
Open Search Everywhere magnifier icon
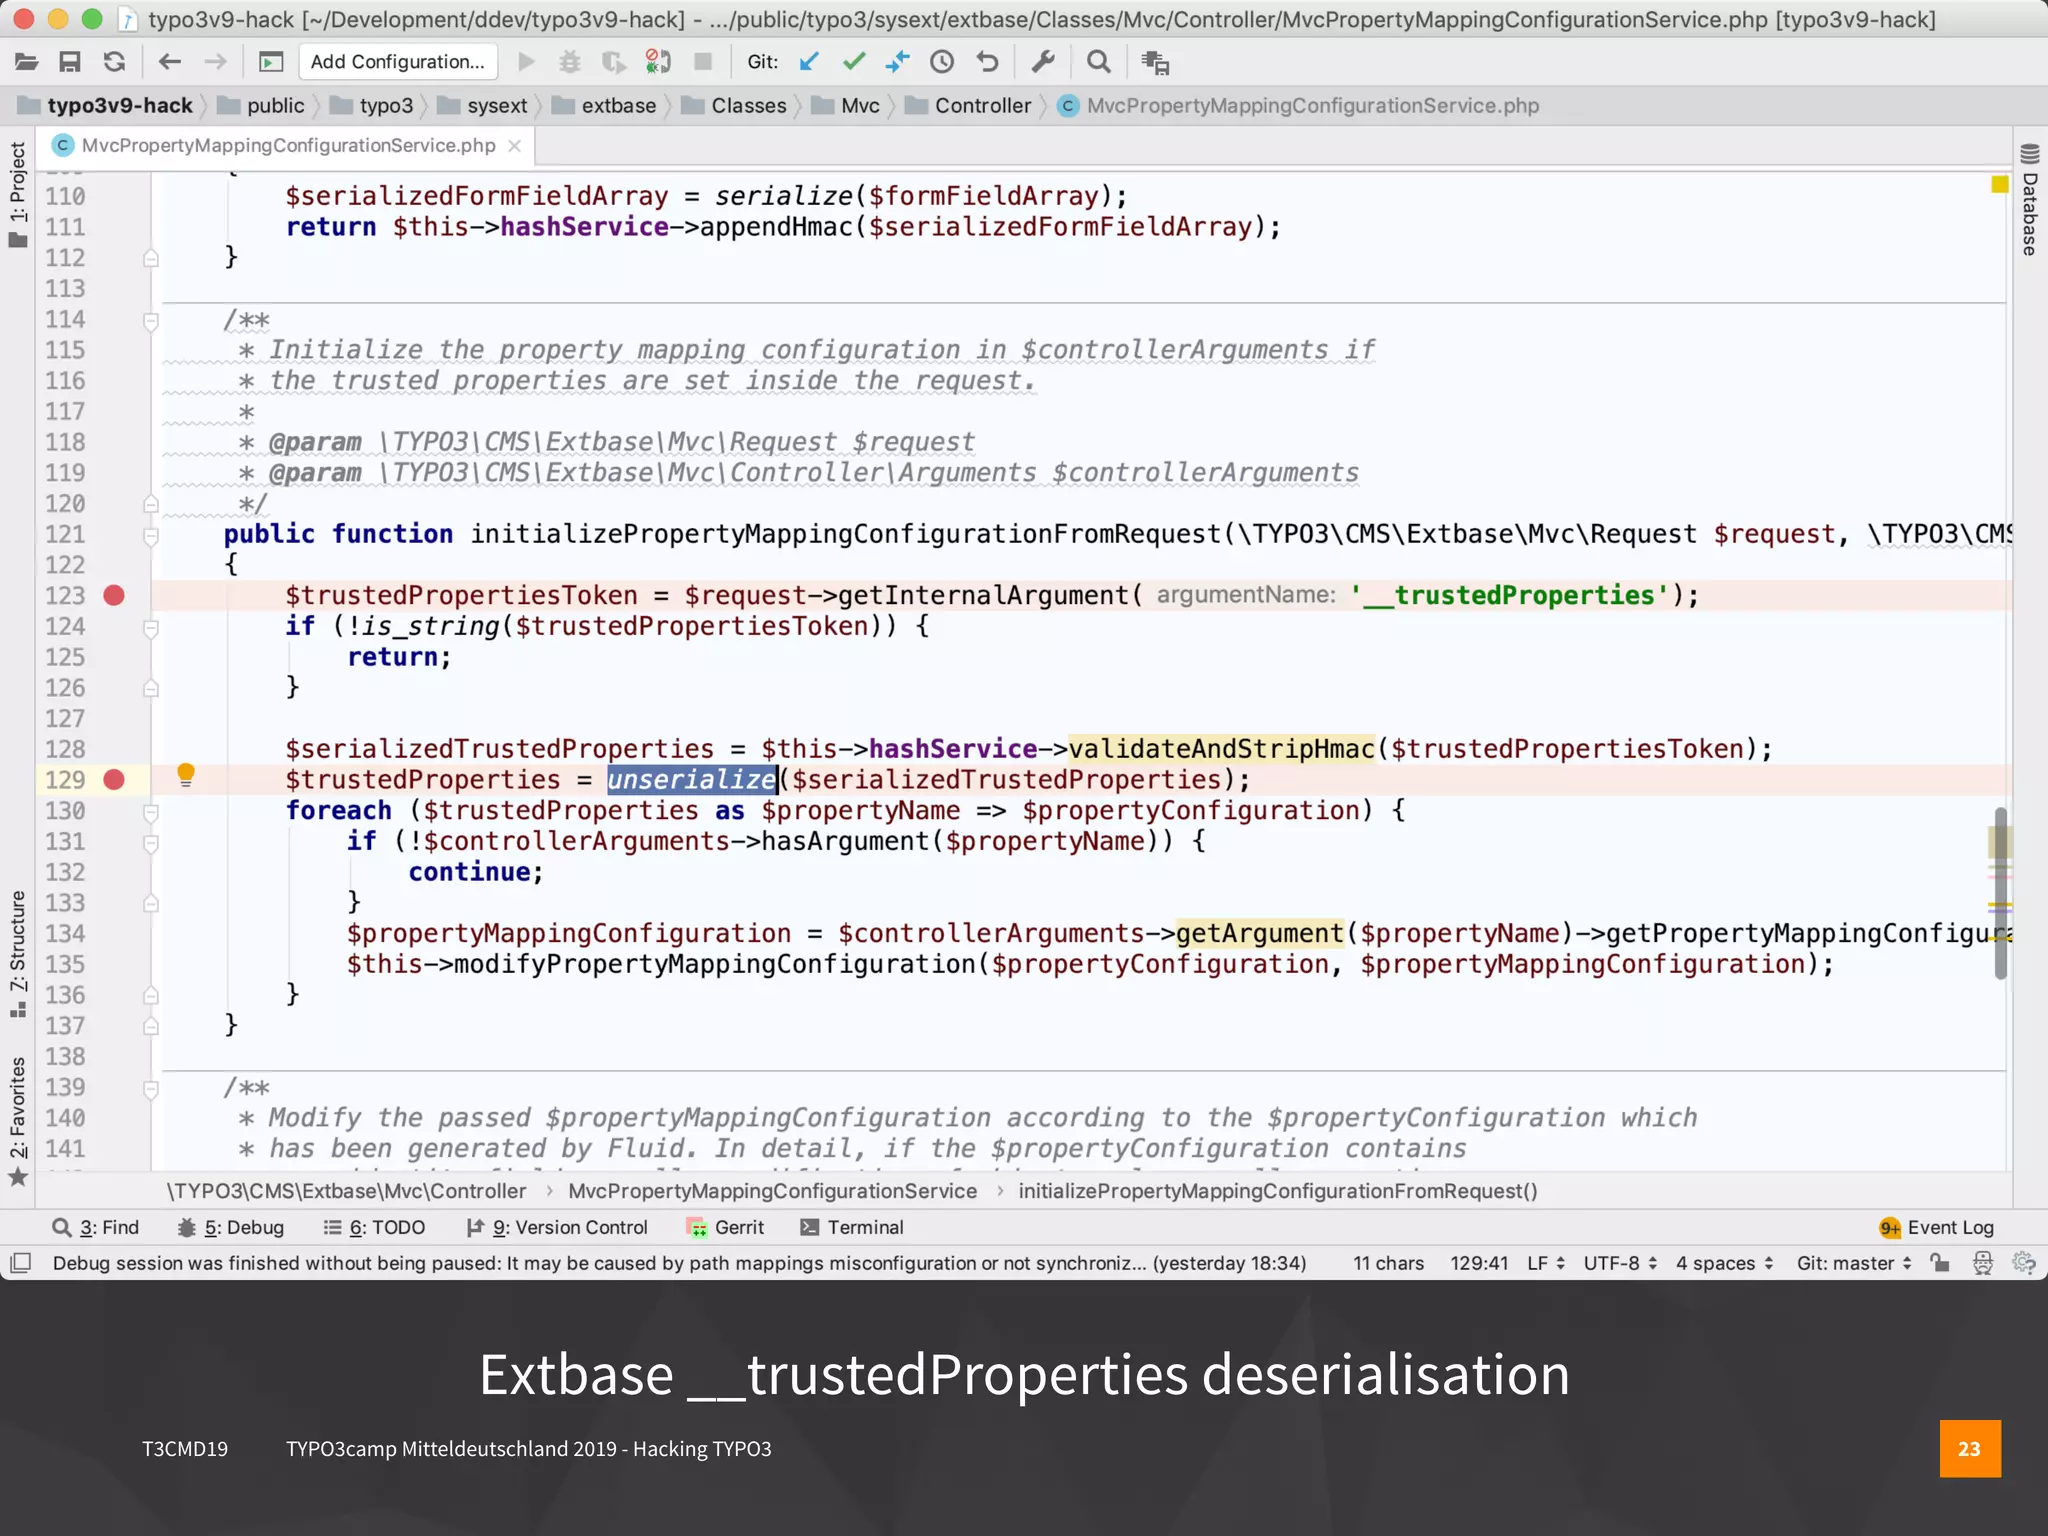point(1099,62)
